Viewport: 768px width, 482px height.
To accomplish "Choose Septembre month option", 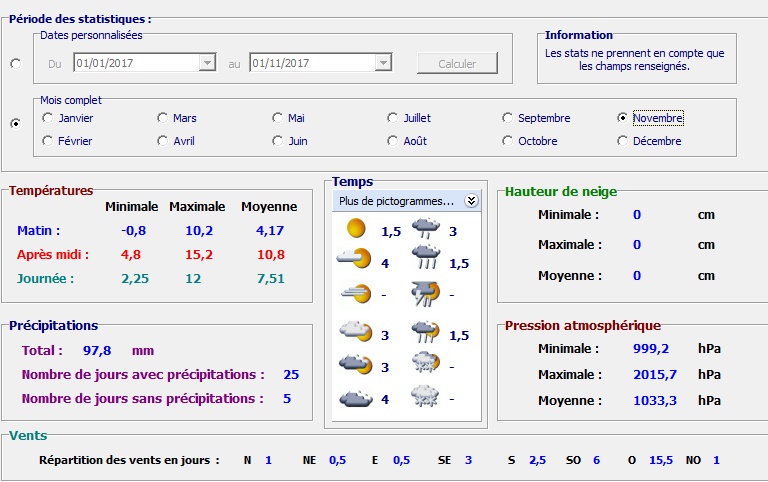I will coord(507,118).
